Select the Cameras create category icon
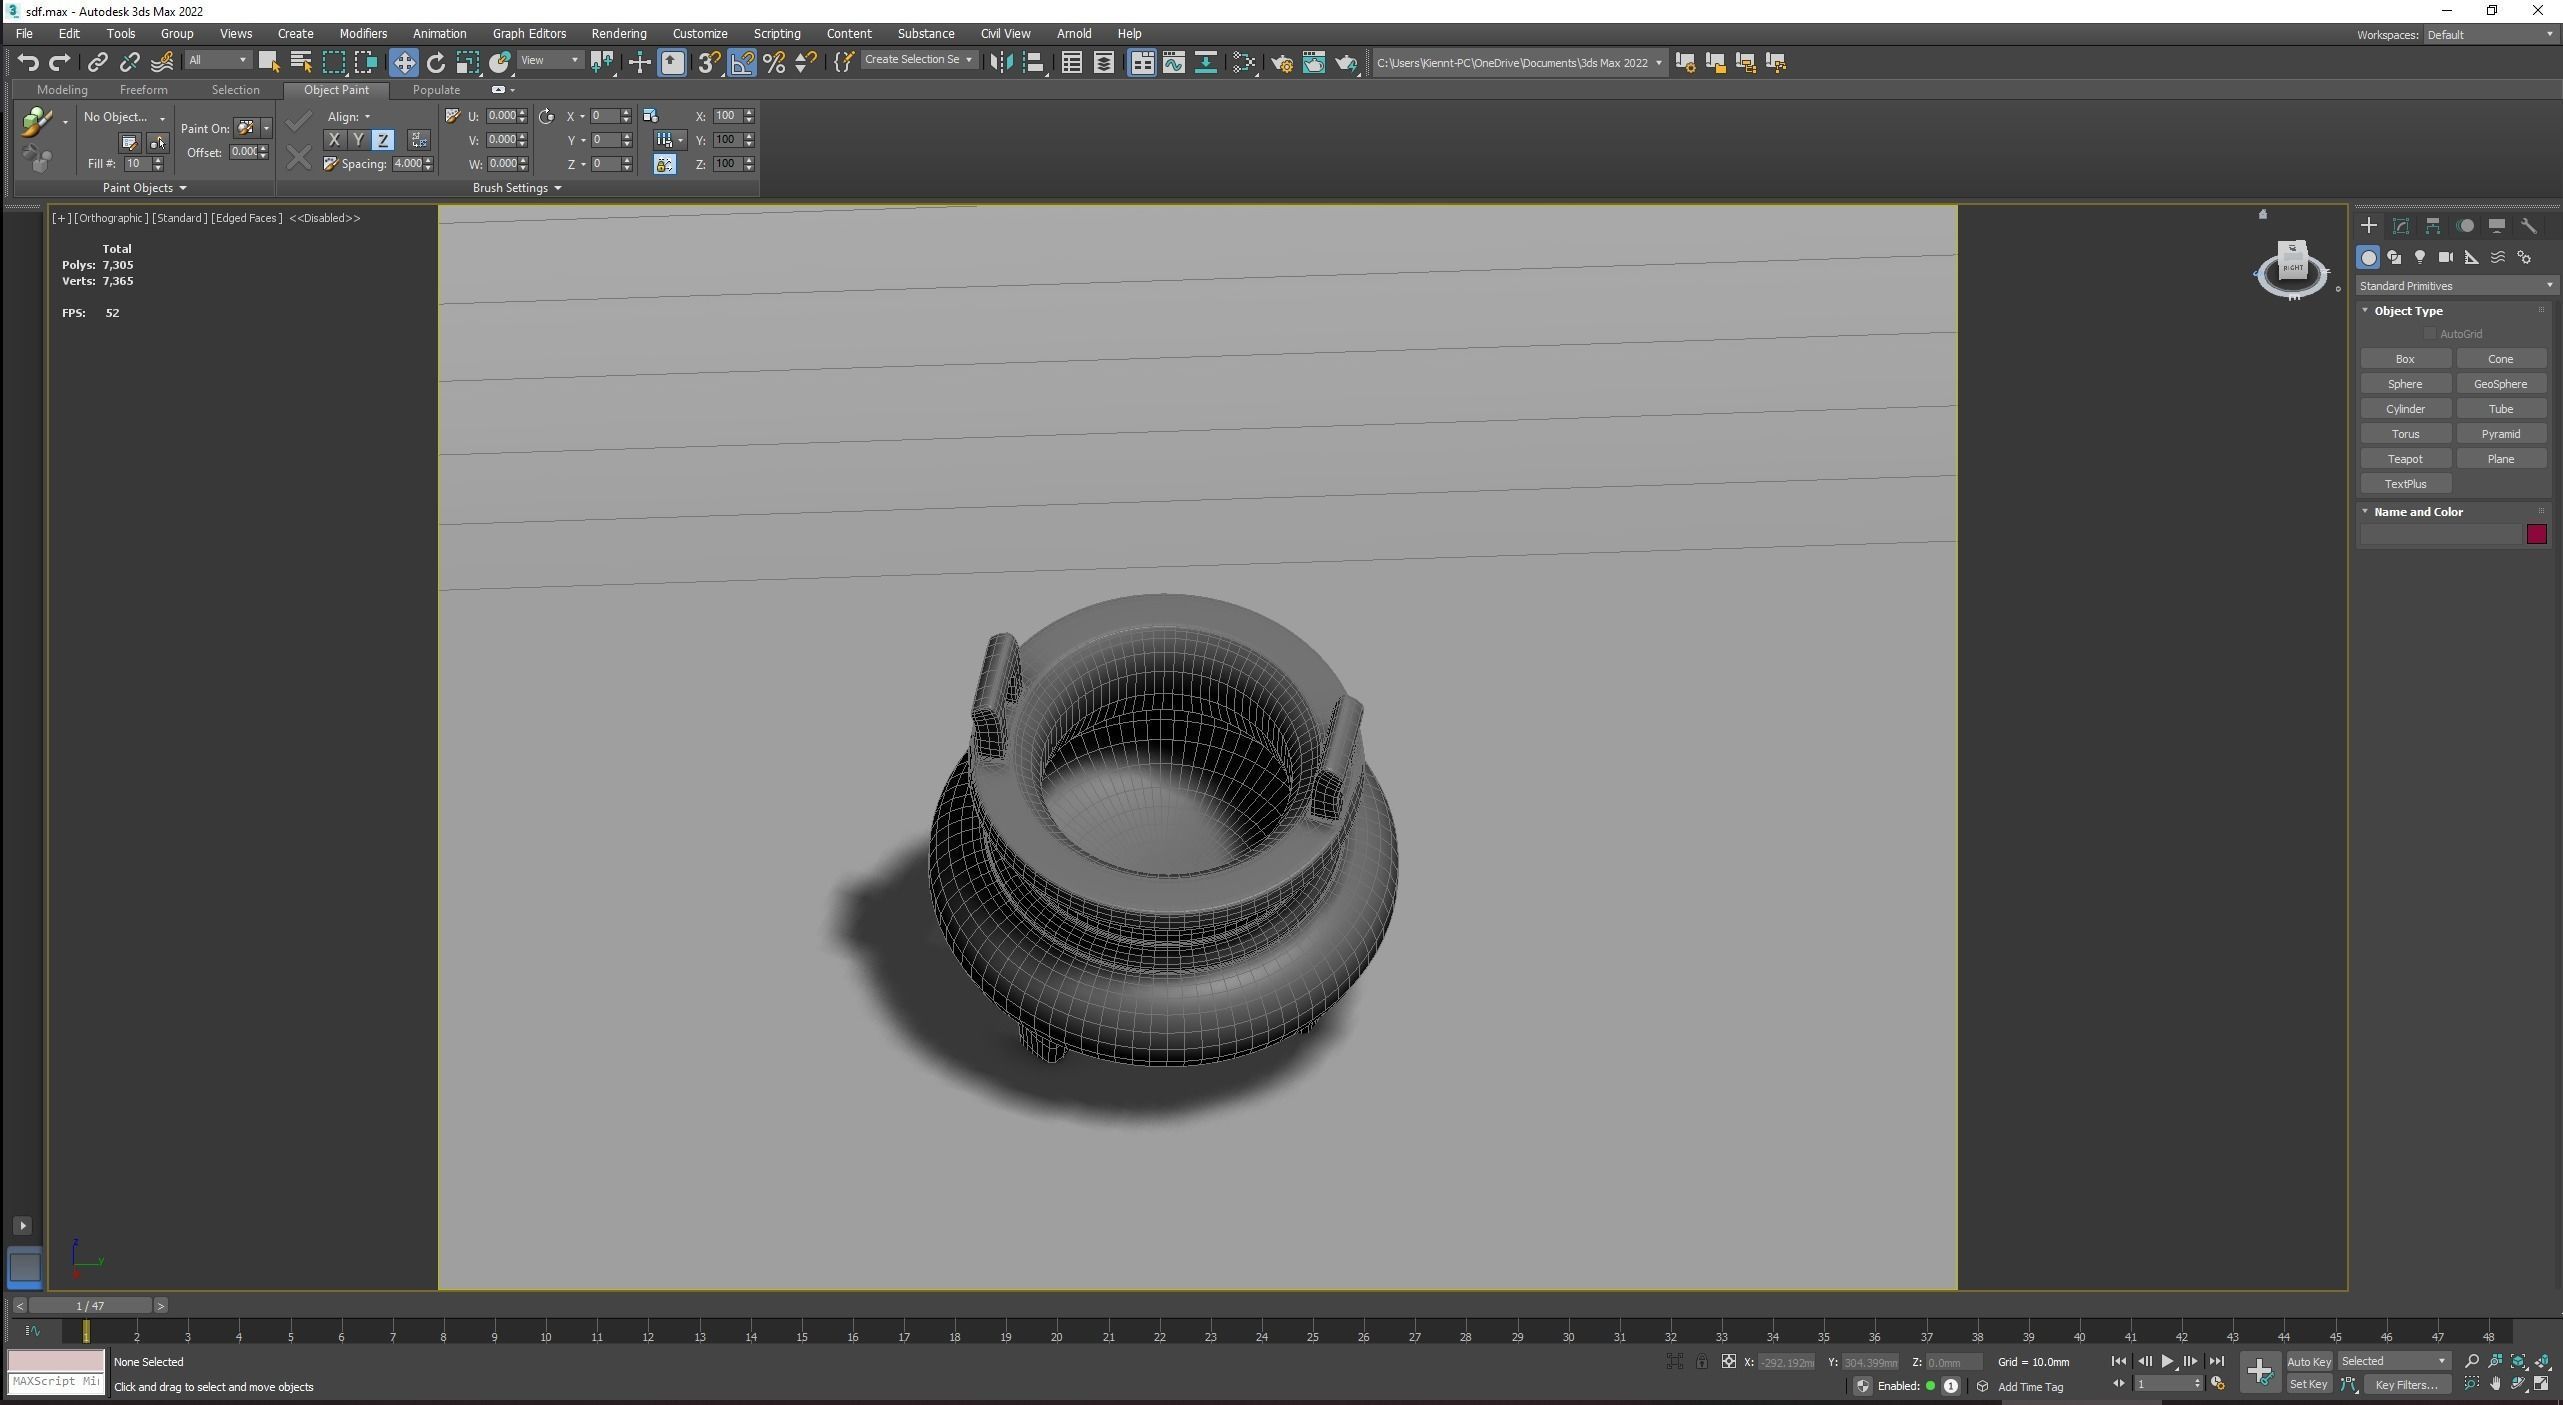The height and width of the screenshot is (1405, 2563). tap(2446, 258)
